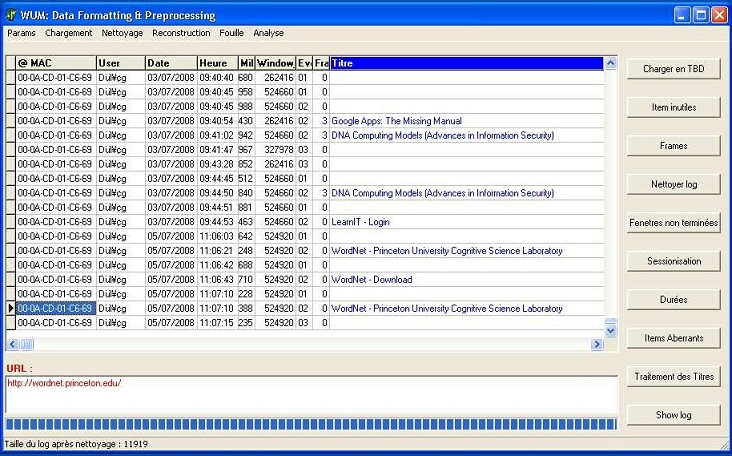Sort by the Titre column header
This screenshot has height=456, width=732.
tap(466, 63)
